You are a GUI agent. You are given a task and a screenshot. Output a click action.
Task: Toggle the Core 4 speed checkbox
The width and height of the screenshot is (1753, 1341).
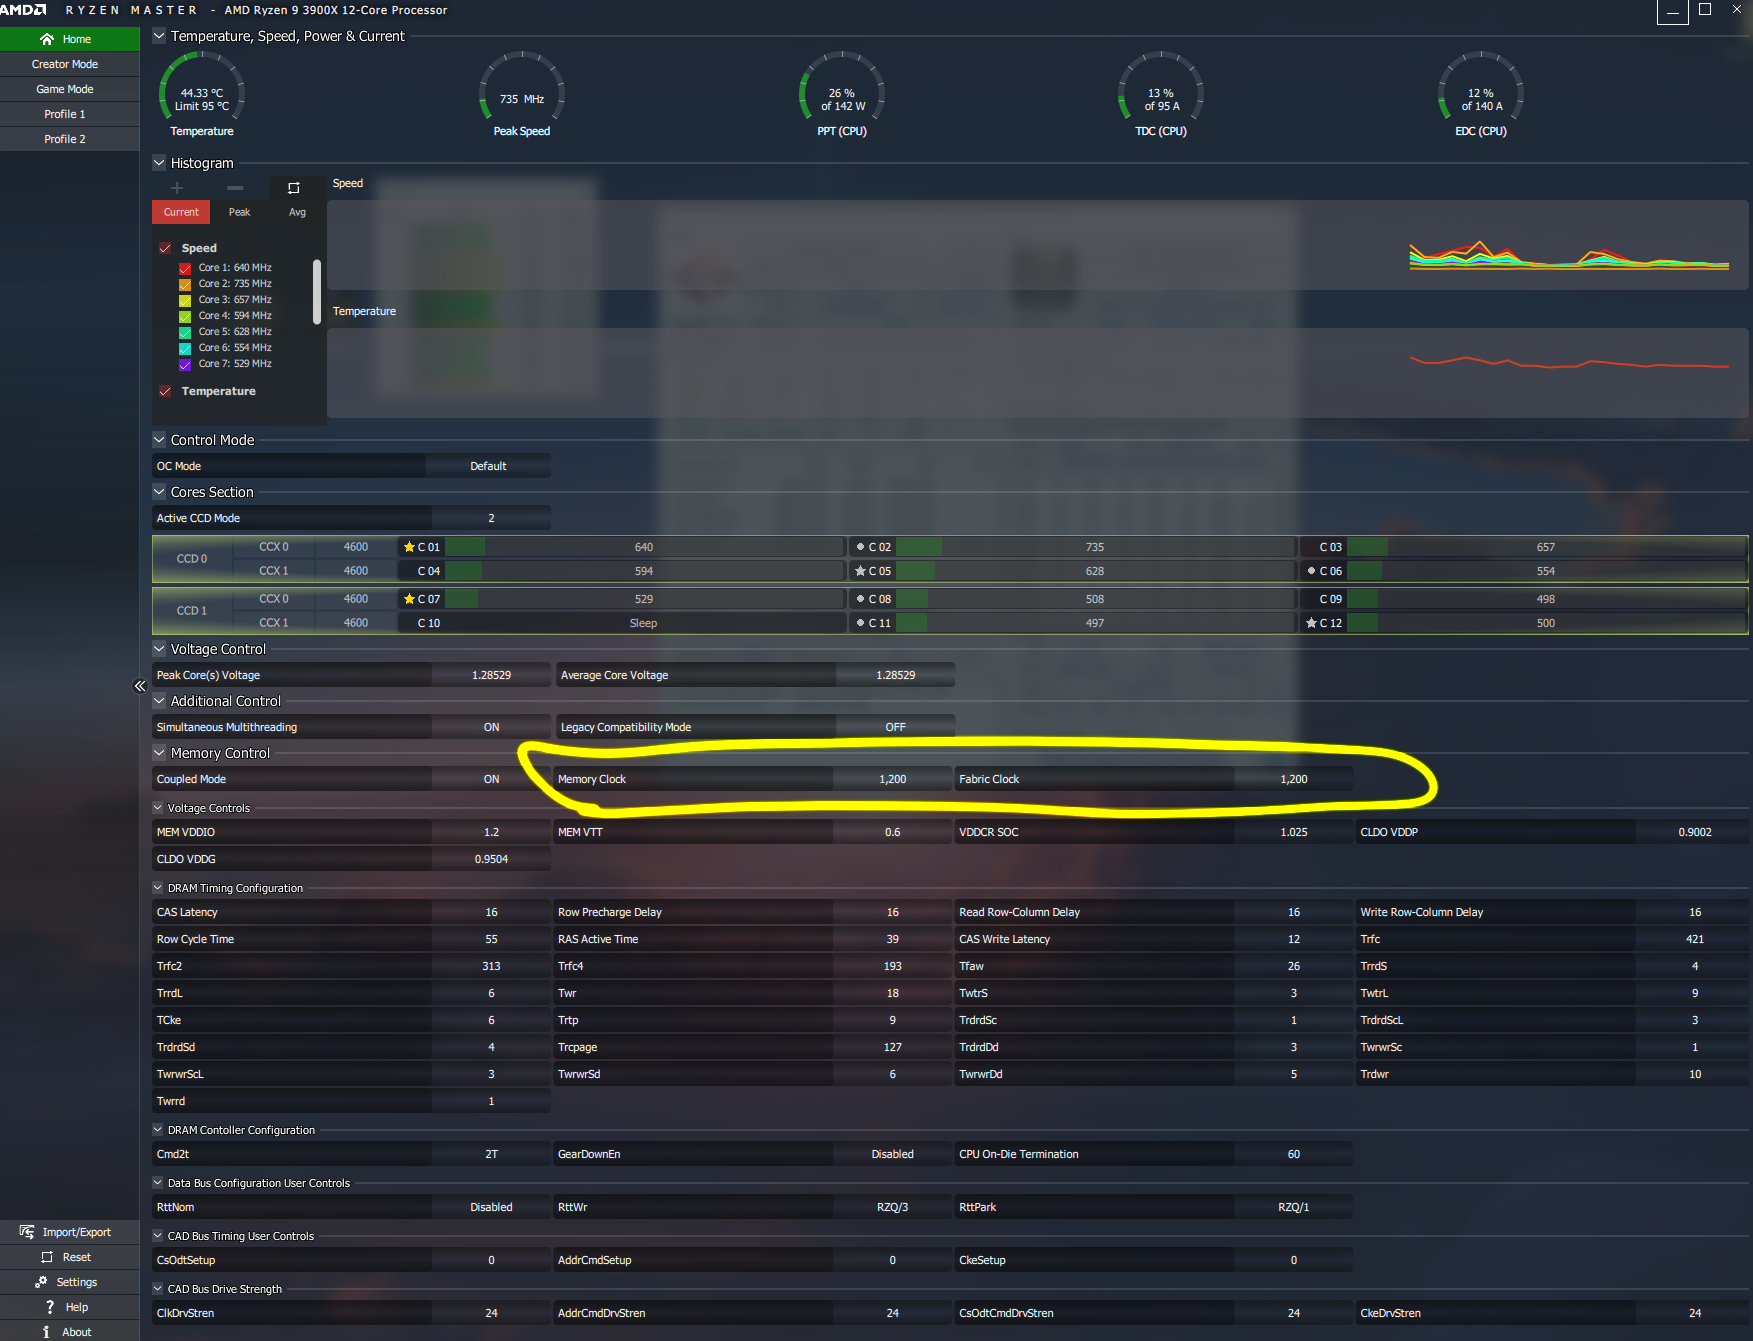[x=185, y=316]
